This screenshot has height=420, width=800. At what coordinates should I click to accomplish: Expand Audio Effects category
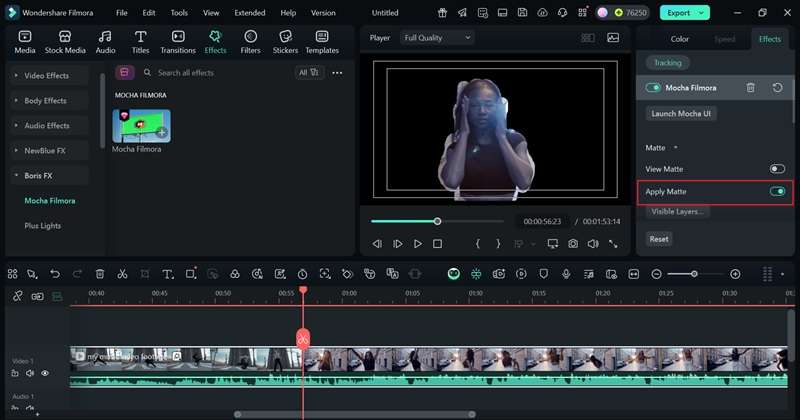(x=47, y=126)
